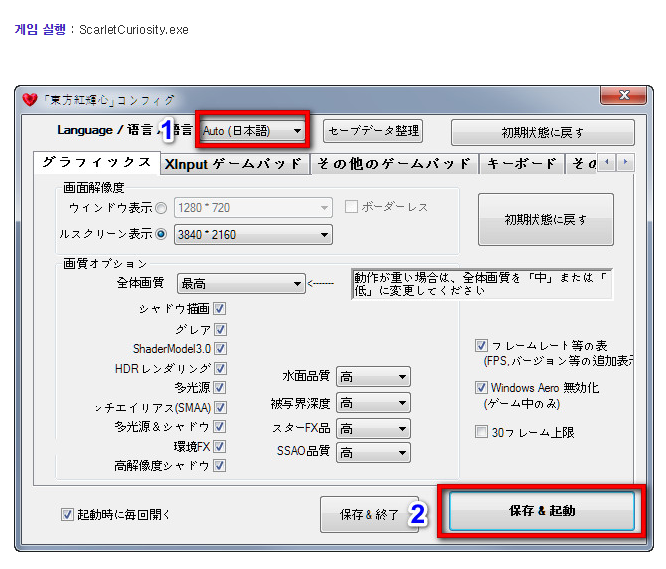Open the 3840 * 2160 fullscreen resolution dropdown
The image size is (666, 569).
tap(253, 234)
